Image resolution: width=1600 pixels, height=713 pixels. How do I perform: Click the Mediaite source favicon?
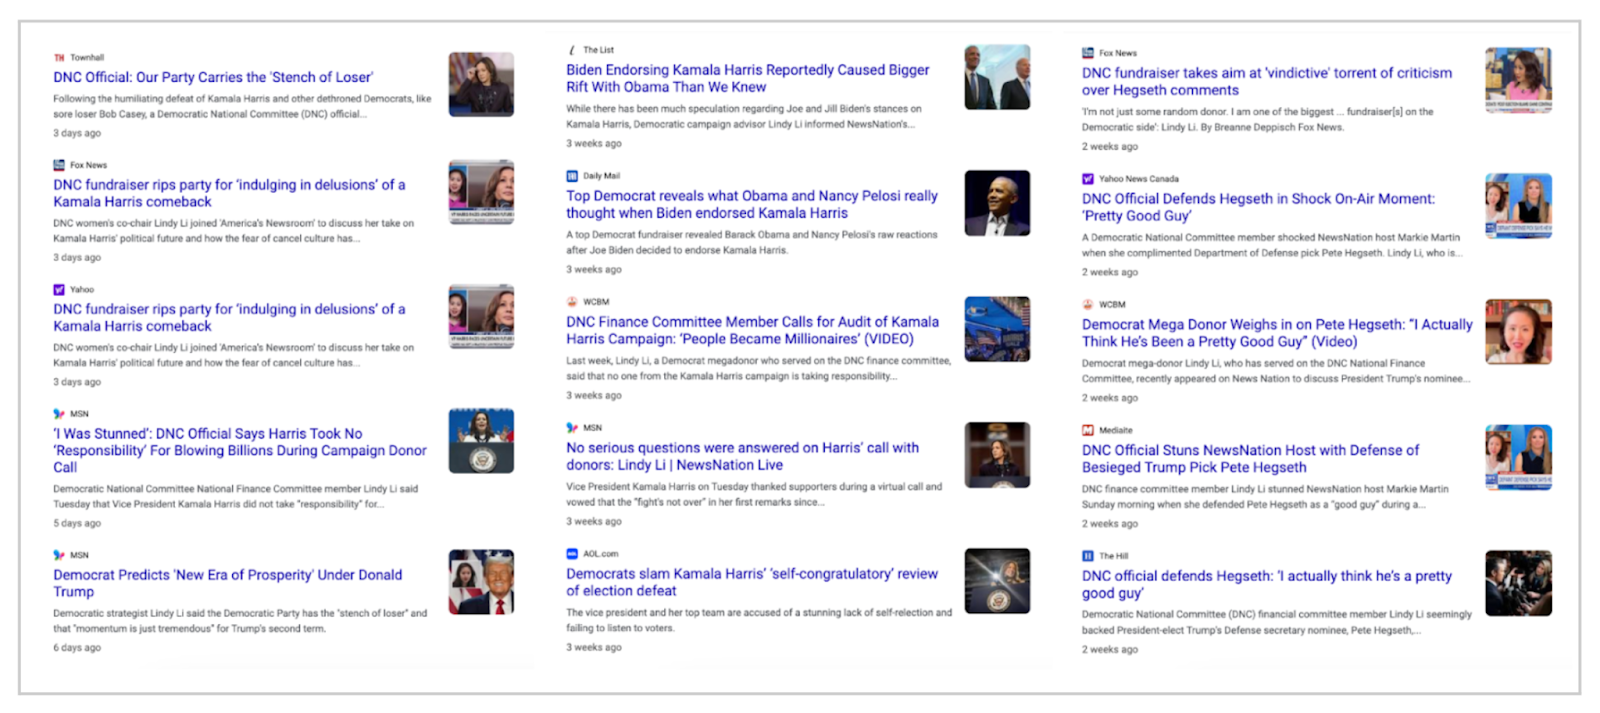1088,431
